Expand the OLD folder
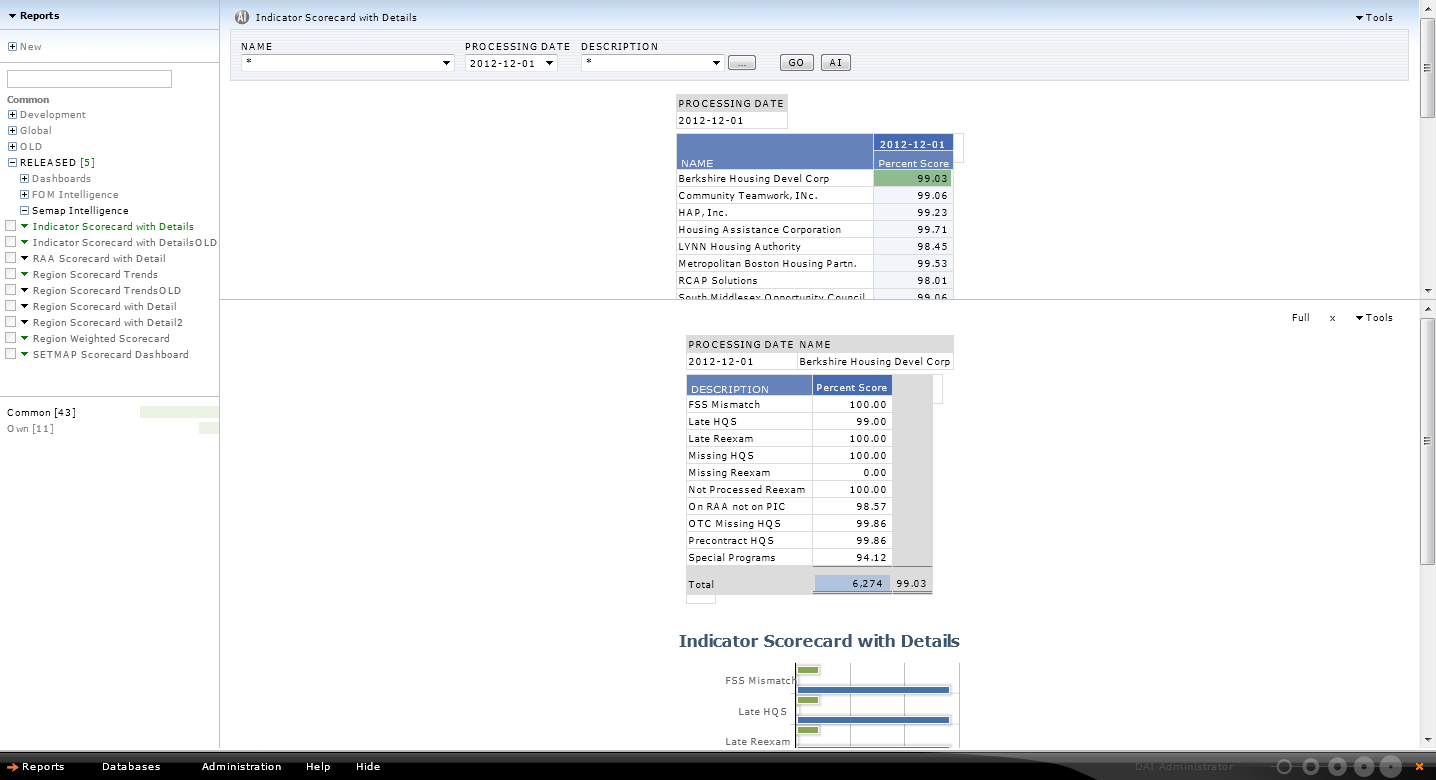 12,147
